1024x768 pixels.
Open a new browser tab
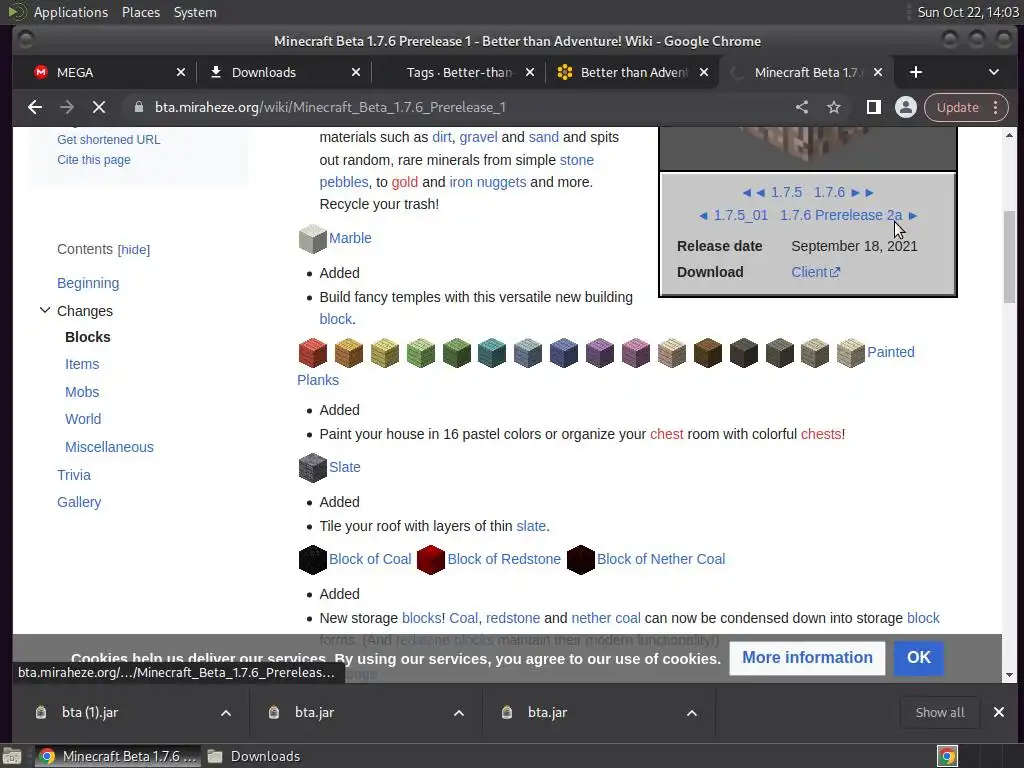pos(916,72)
